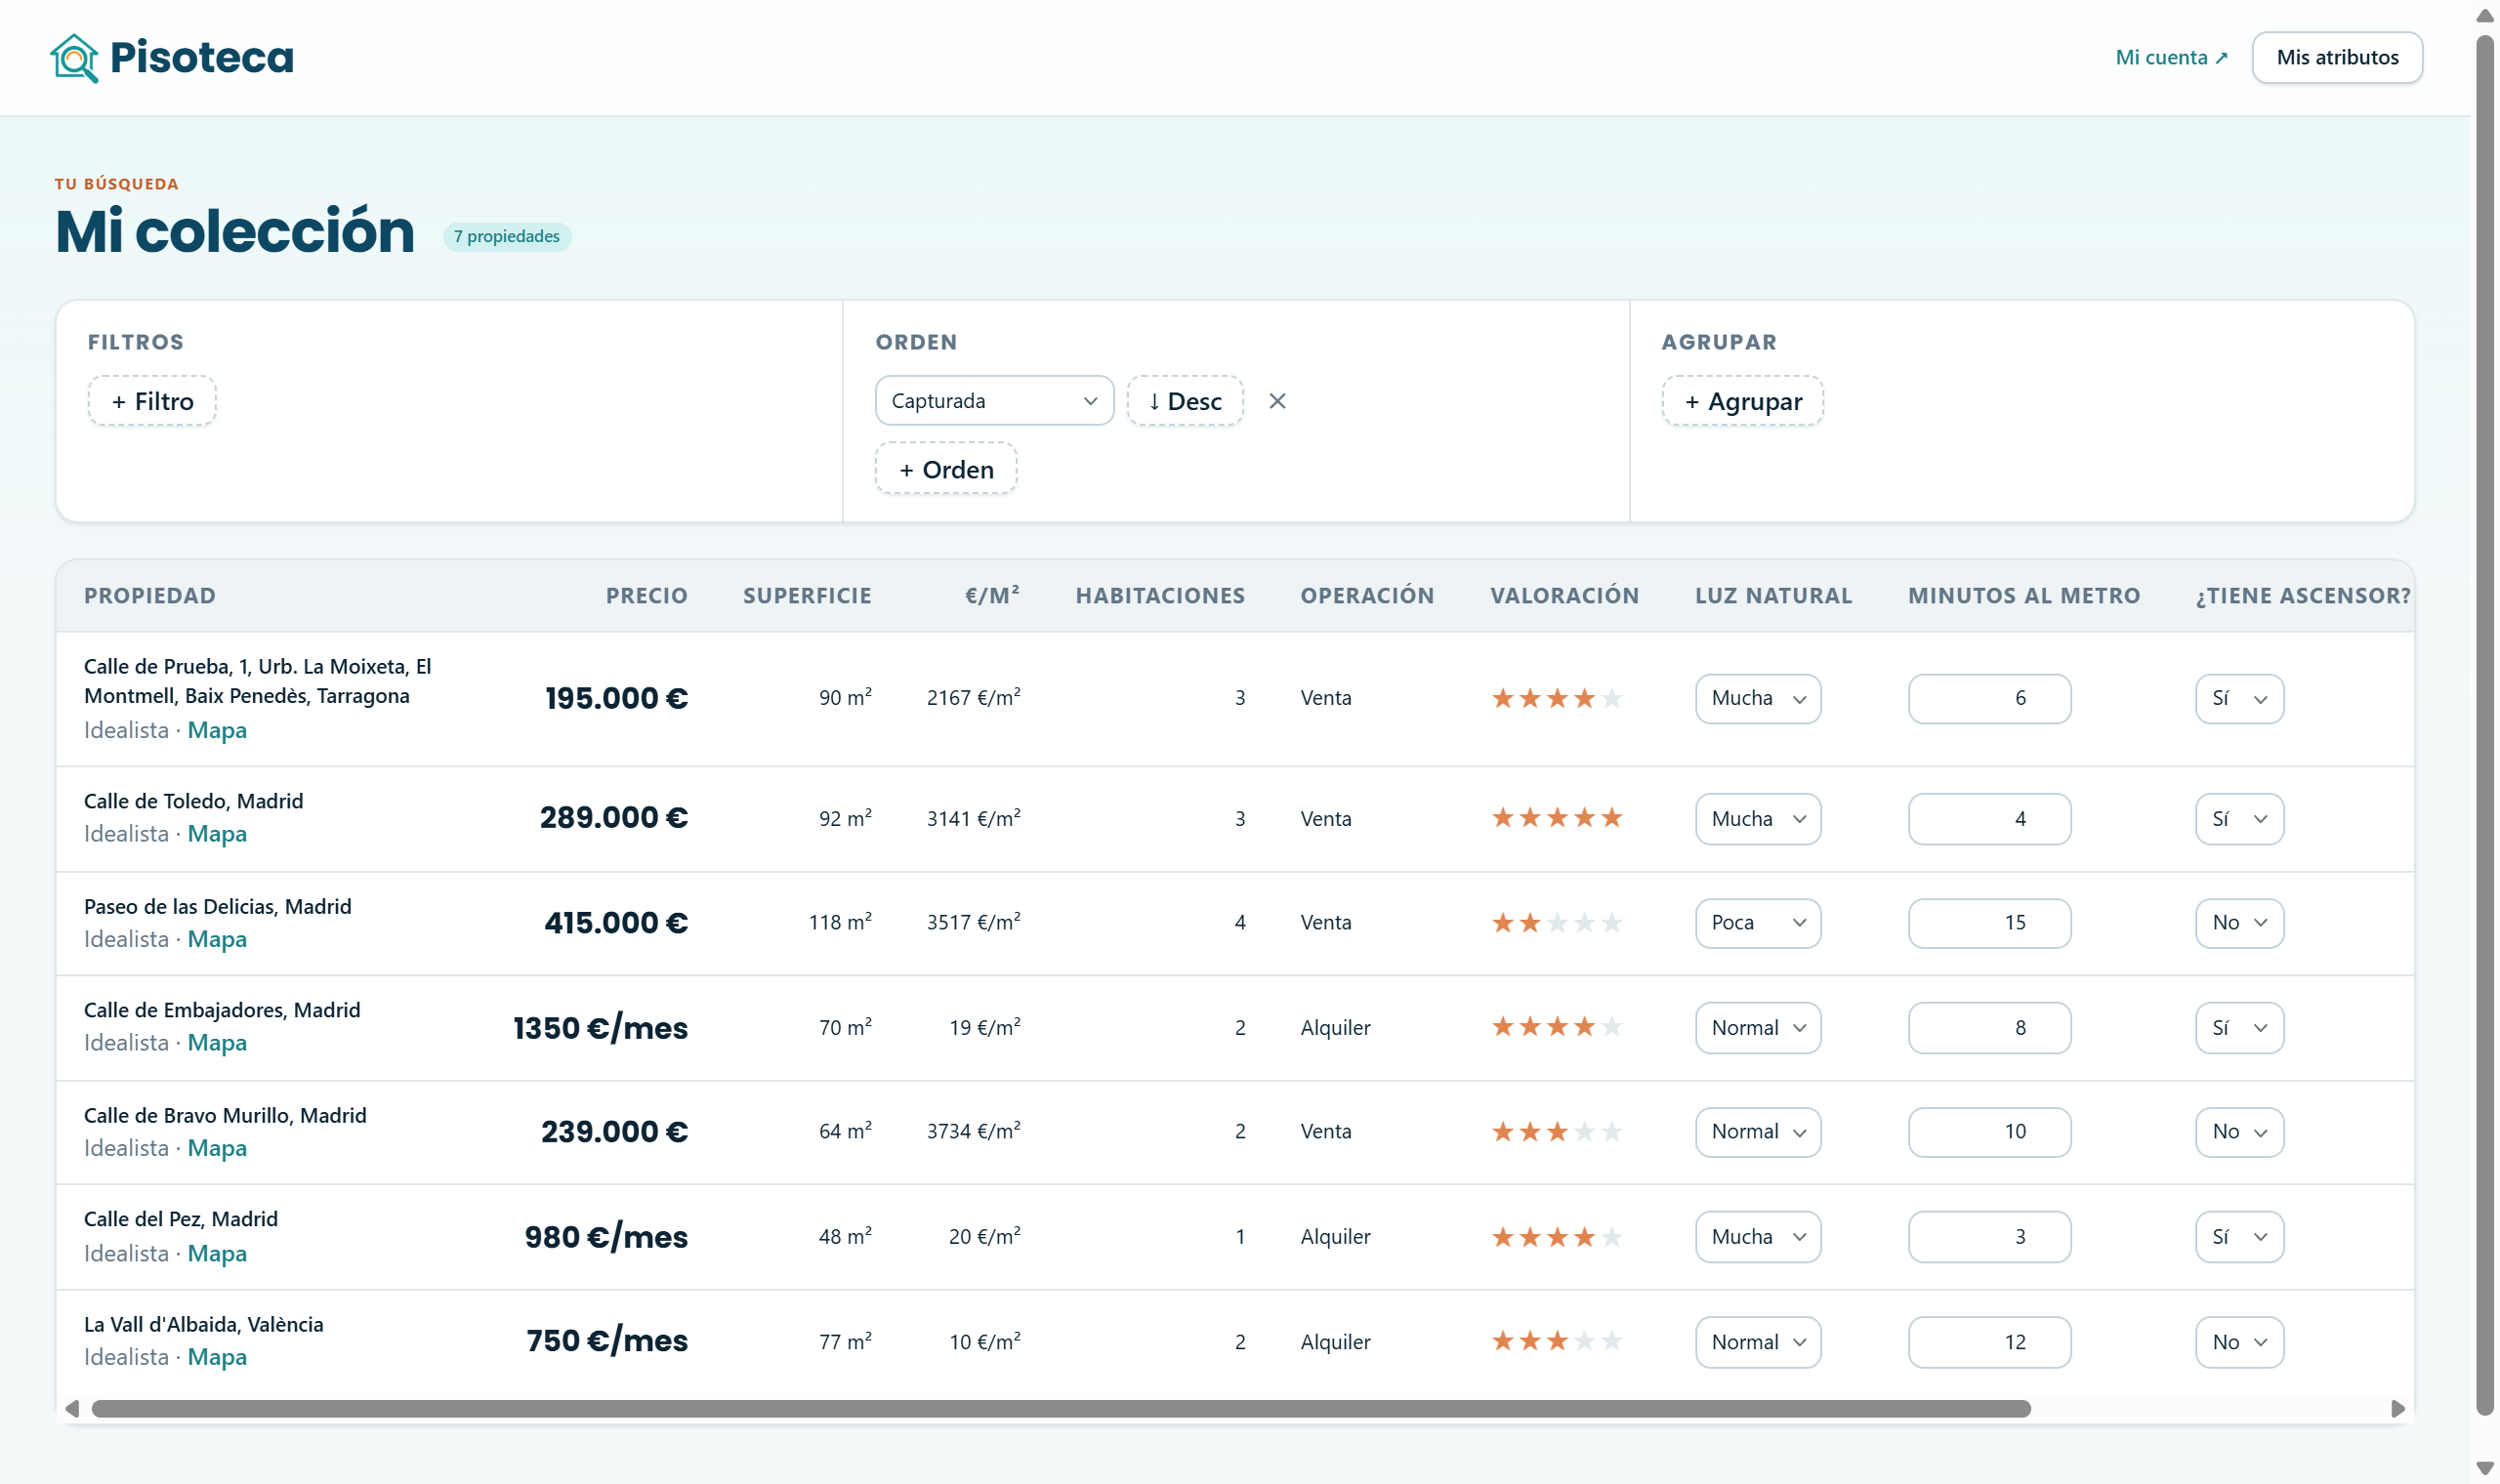Click the Habitaciones column header
The image size is (2500, 1484).
coord(1160,596)
